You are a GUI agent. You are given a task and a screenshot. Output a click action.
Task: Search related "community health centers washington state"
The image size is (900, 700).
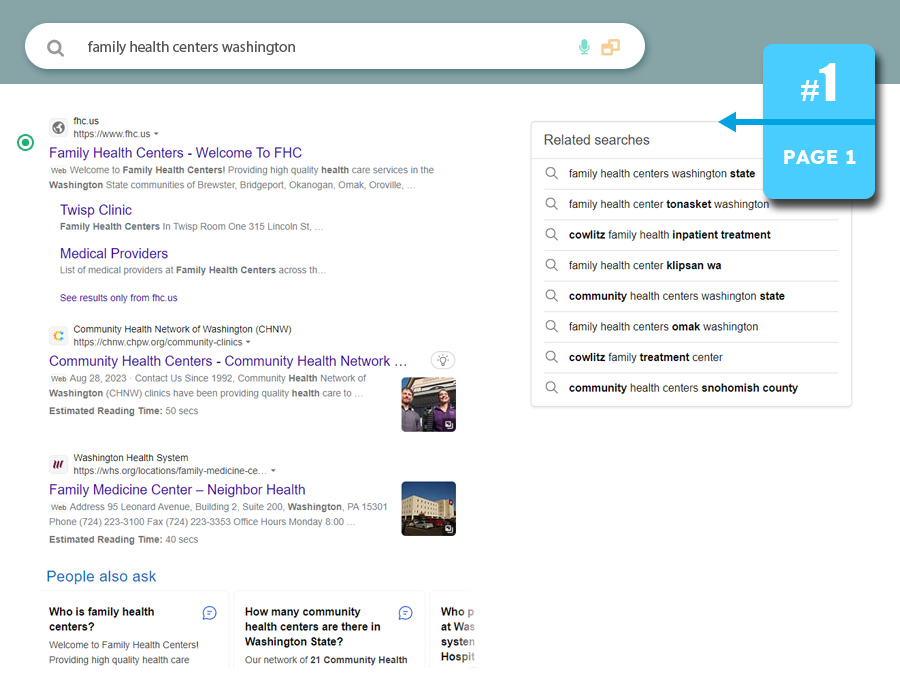pos(676,296)
